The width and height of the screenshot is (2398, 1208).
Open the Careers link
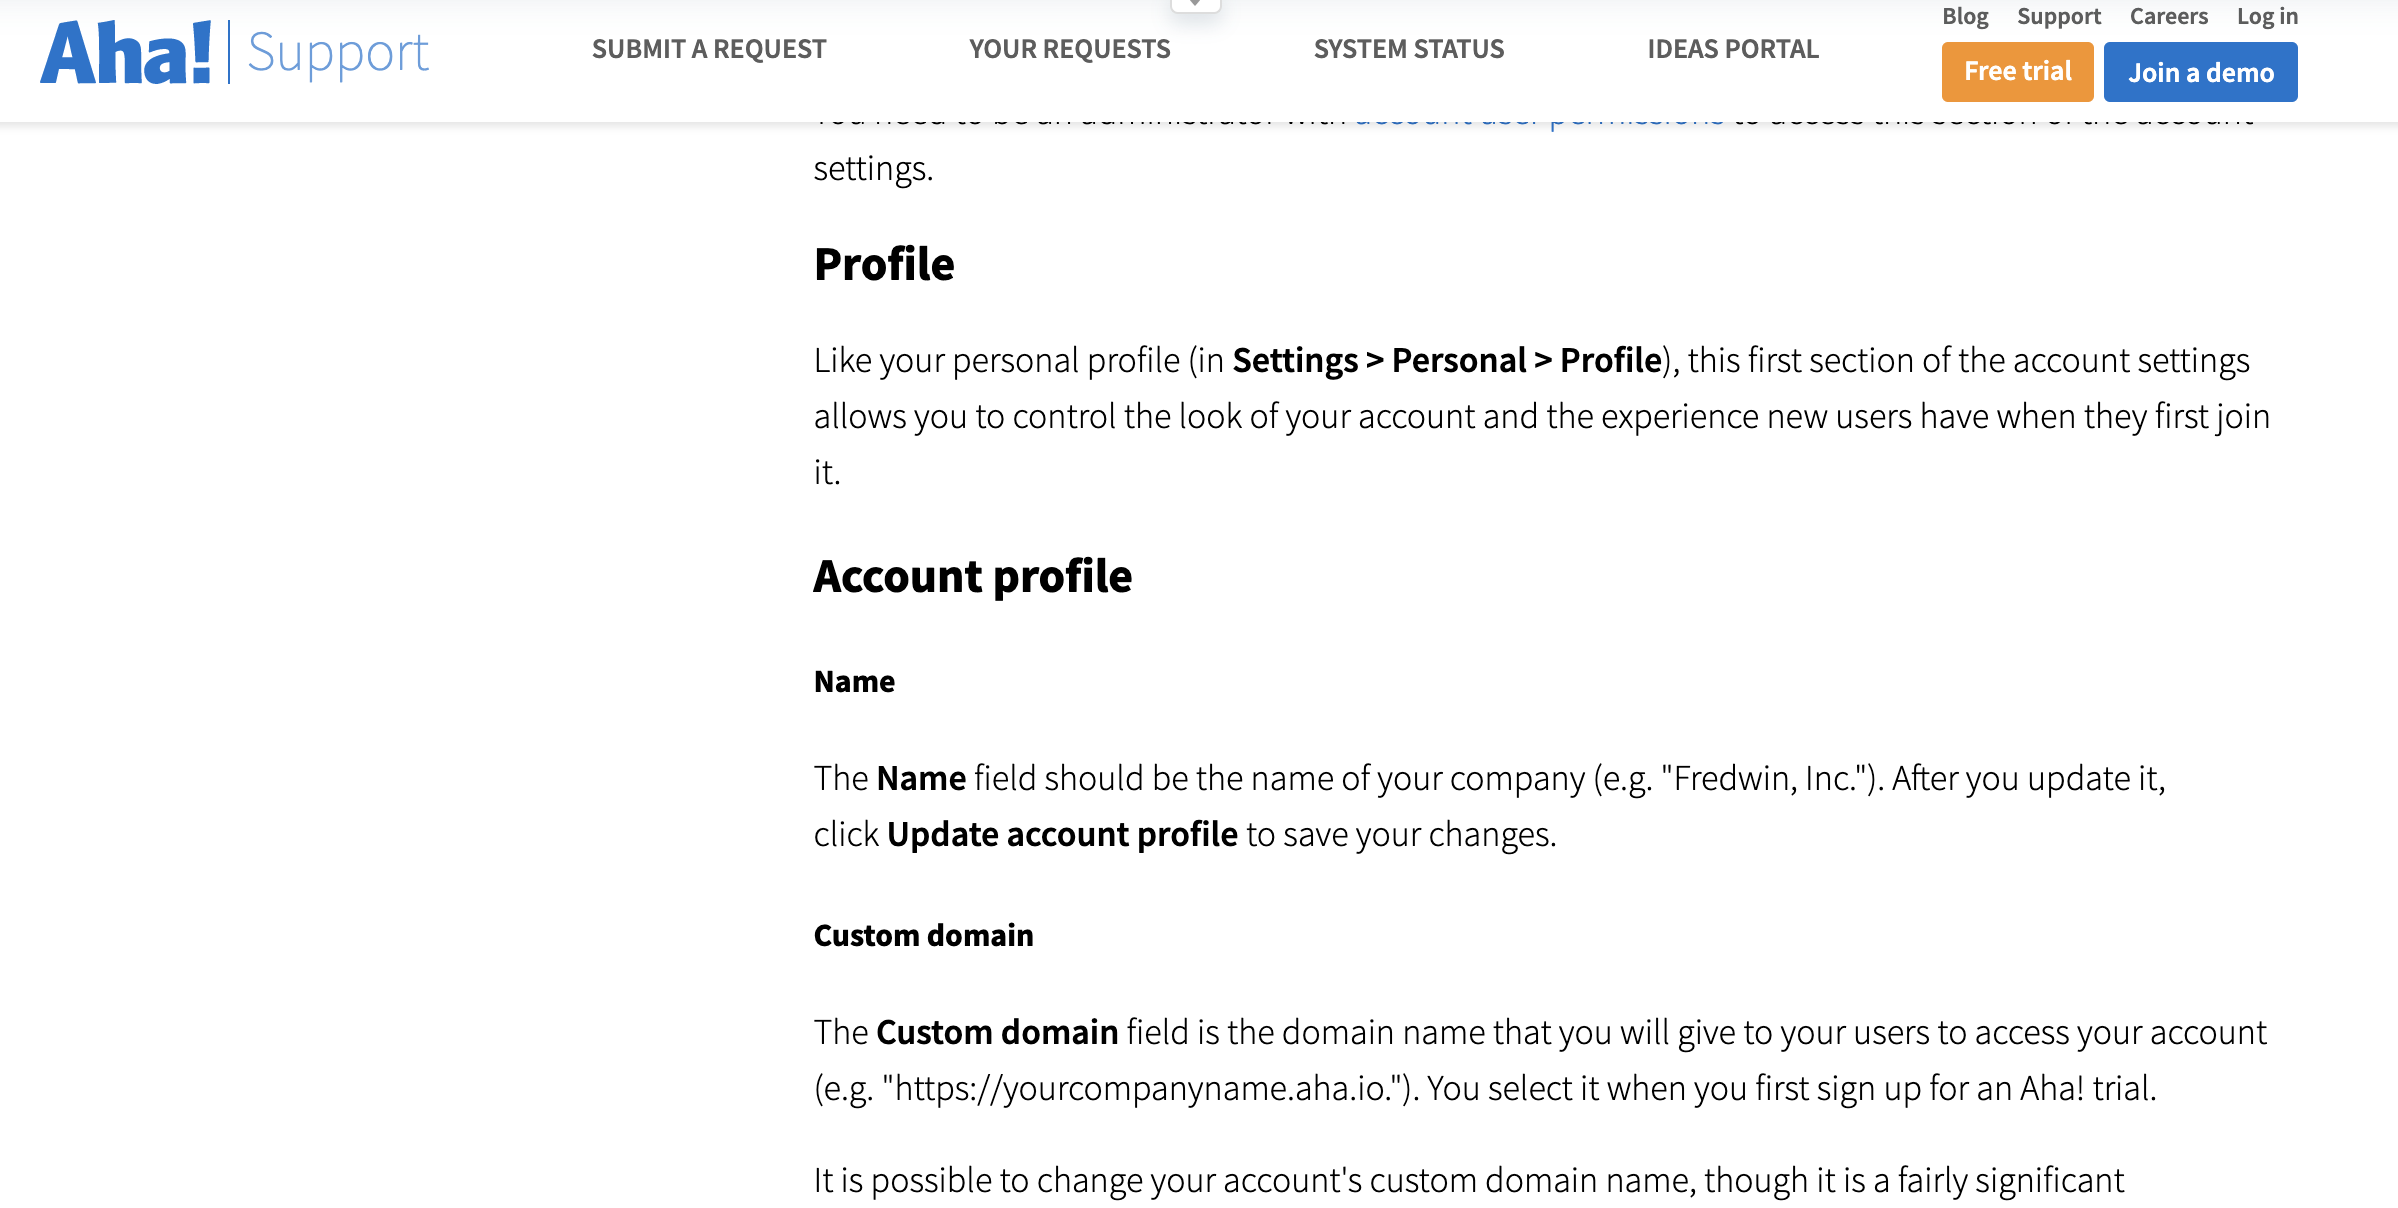(x=2168, y=16)
